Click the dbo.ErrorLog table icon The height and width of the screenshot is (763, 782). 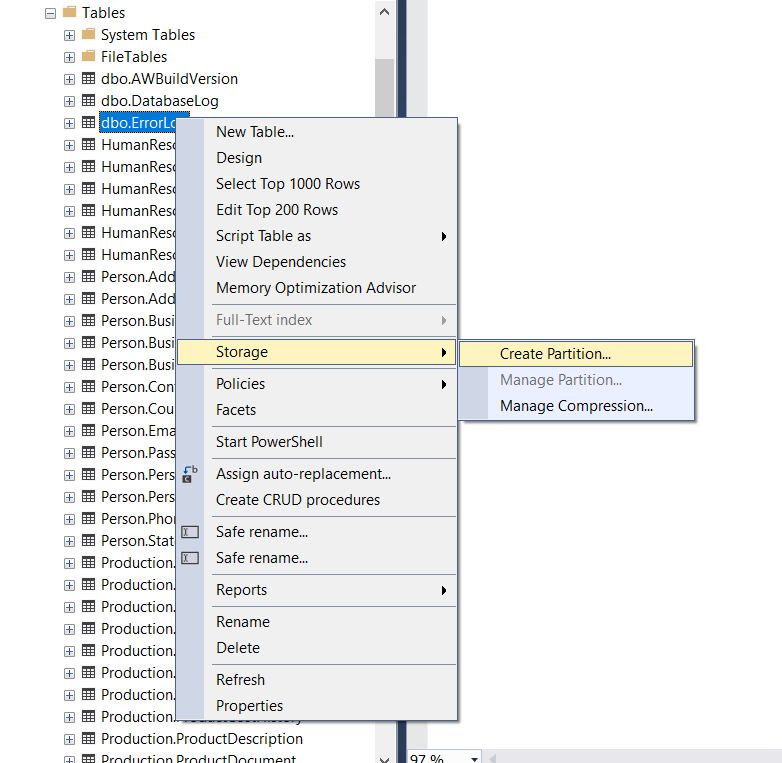tap(88, 122)
